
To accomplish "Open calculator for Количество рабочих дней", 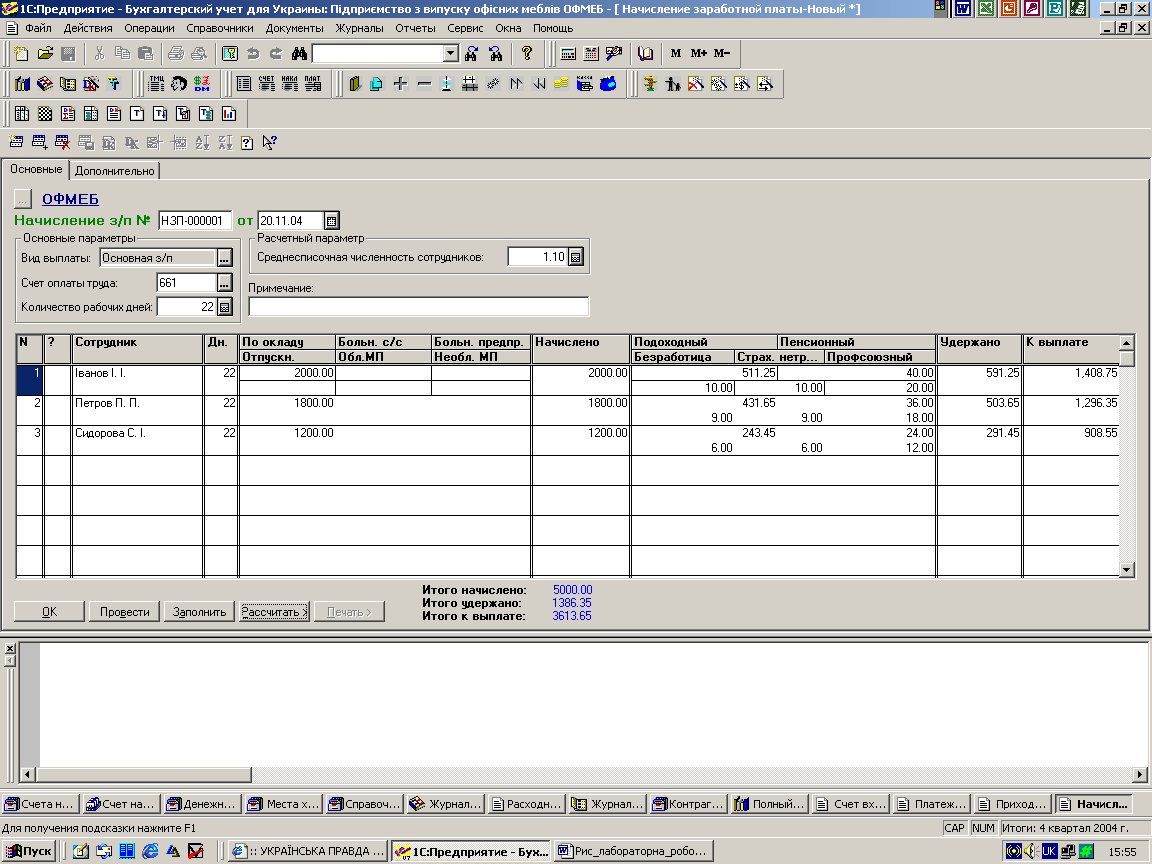I will click(225, 307).
